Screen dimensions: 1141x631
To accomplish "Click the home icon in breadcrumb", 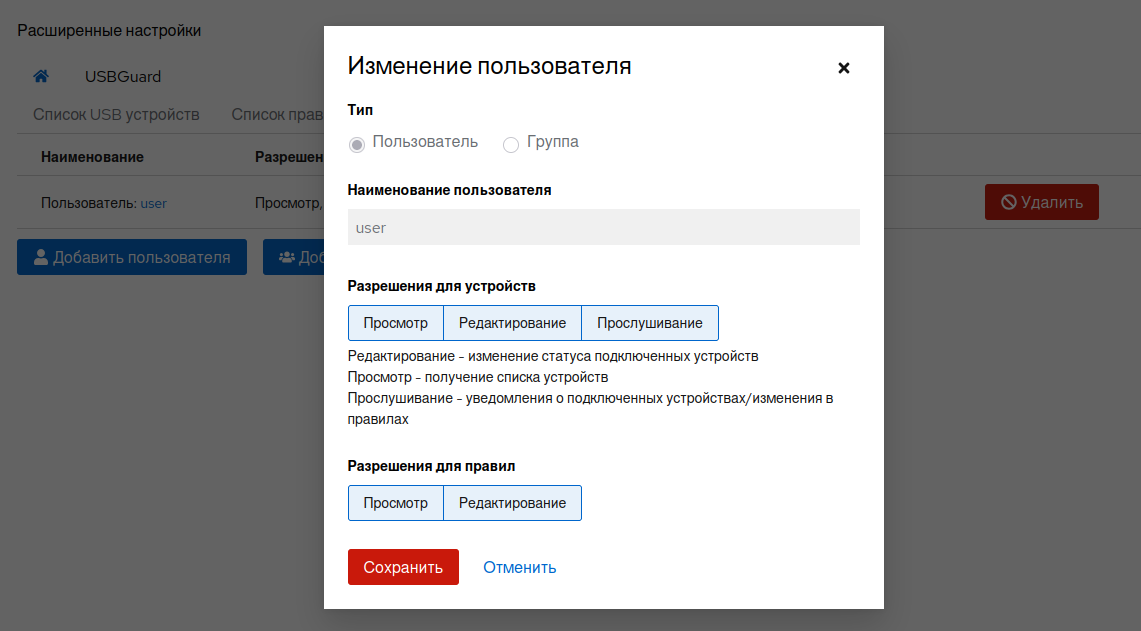I will [41, 77].
